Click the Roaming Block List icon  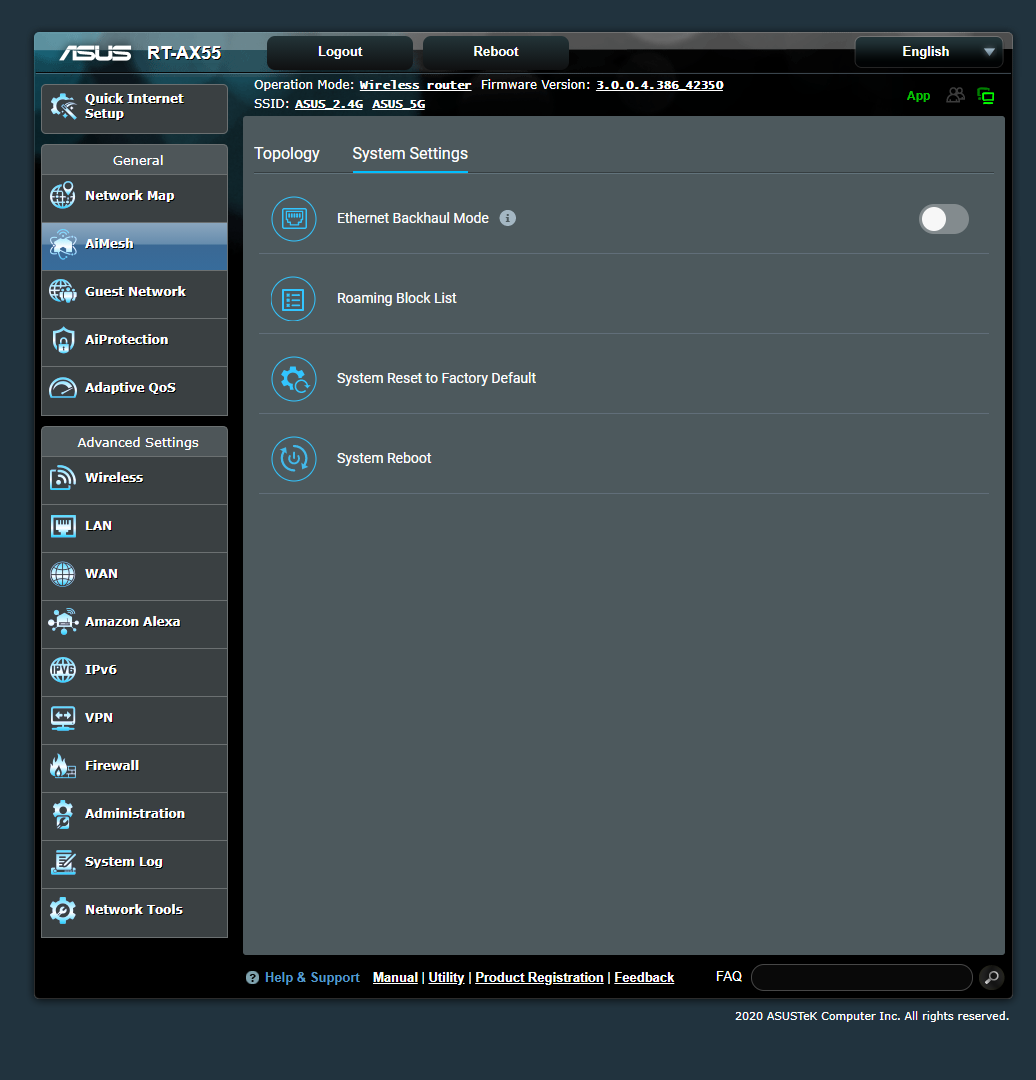293,299
